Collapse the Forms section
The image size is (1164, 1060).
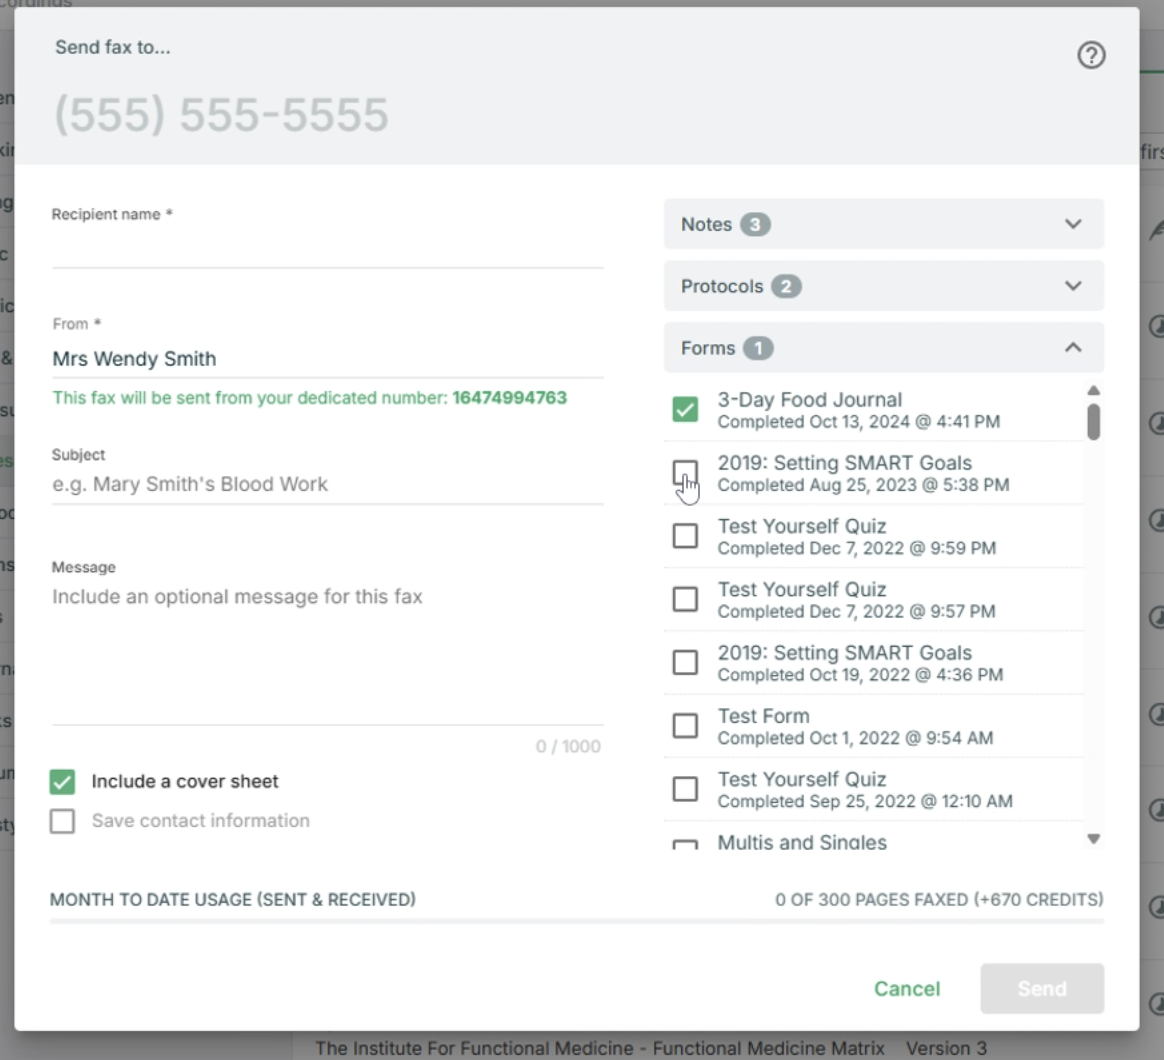(x=883, y=348)
